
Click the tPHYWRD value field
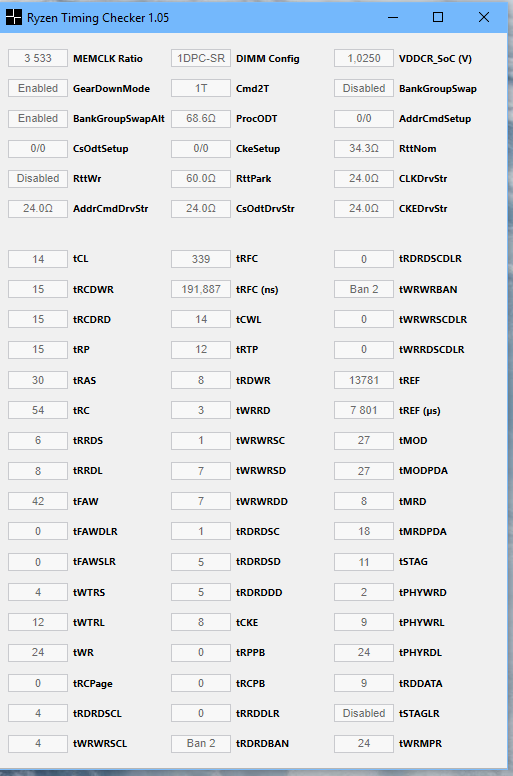pos(364,592)
